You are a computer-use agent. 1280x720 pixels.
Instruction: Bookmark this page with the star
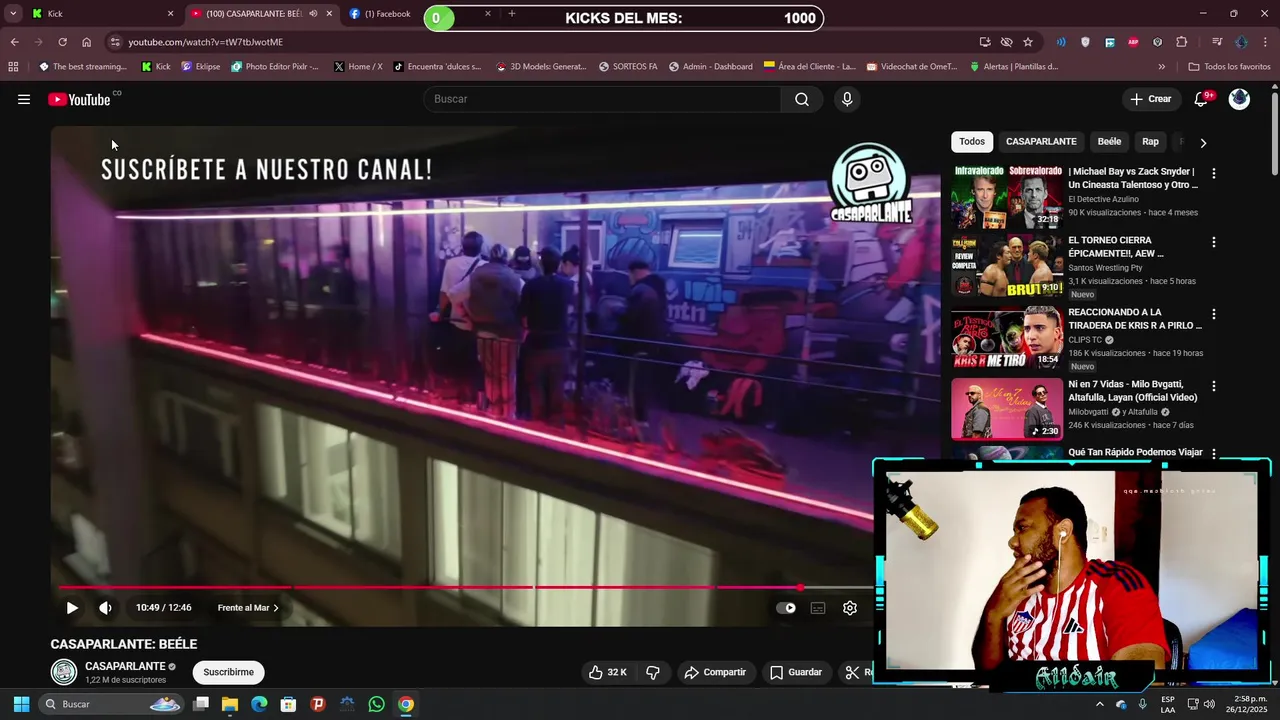click(x=1028, y=42)
